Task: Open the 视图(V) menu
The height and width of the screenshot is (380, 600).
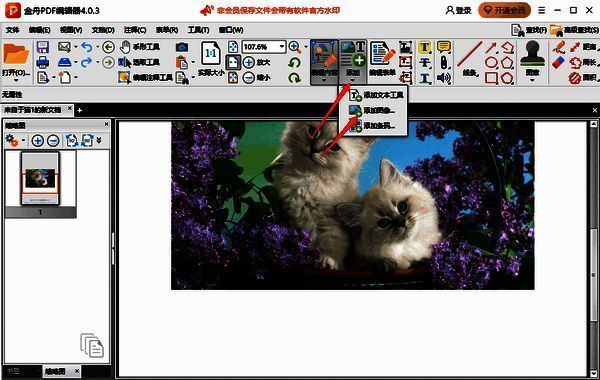Action: [71, 30]
